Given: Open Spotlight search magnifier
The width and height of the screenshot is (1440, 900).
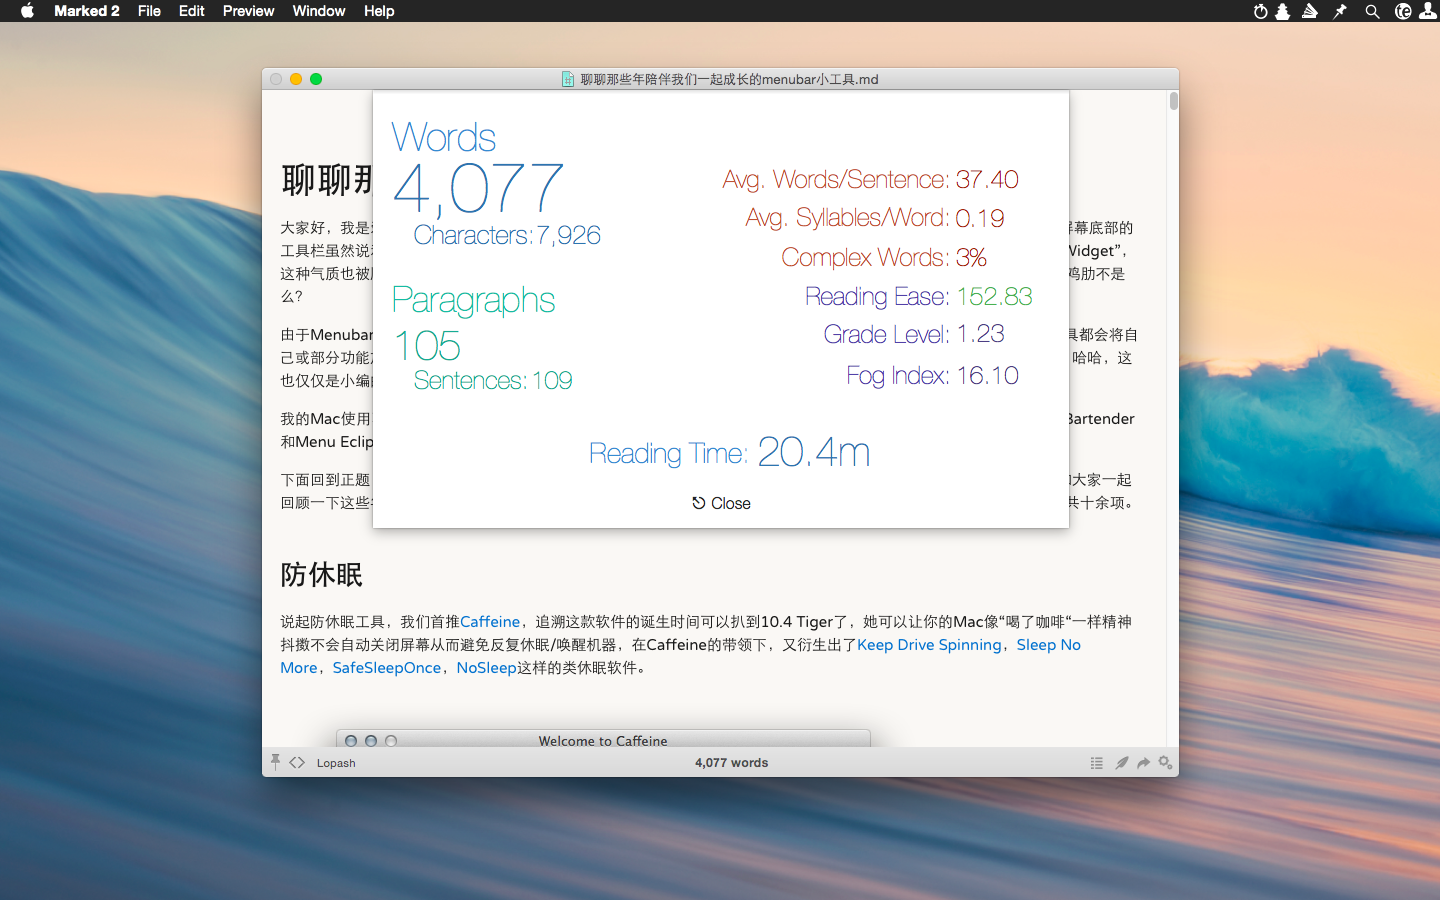Looking at the screenshot, I should click(x=1372, y=11).
